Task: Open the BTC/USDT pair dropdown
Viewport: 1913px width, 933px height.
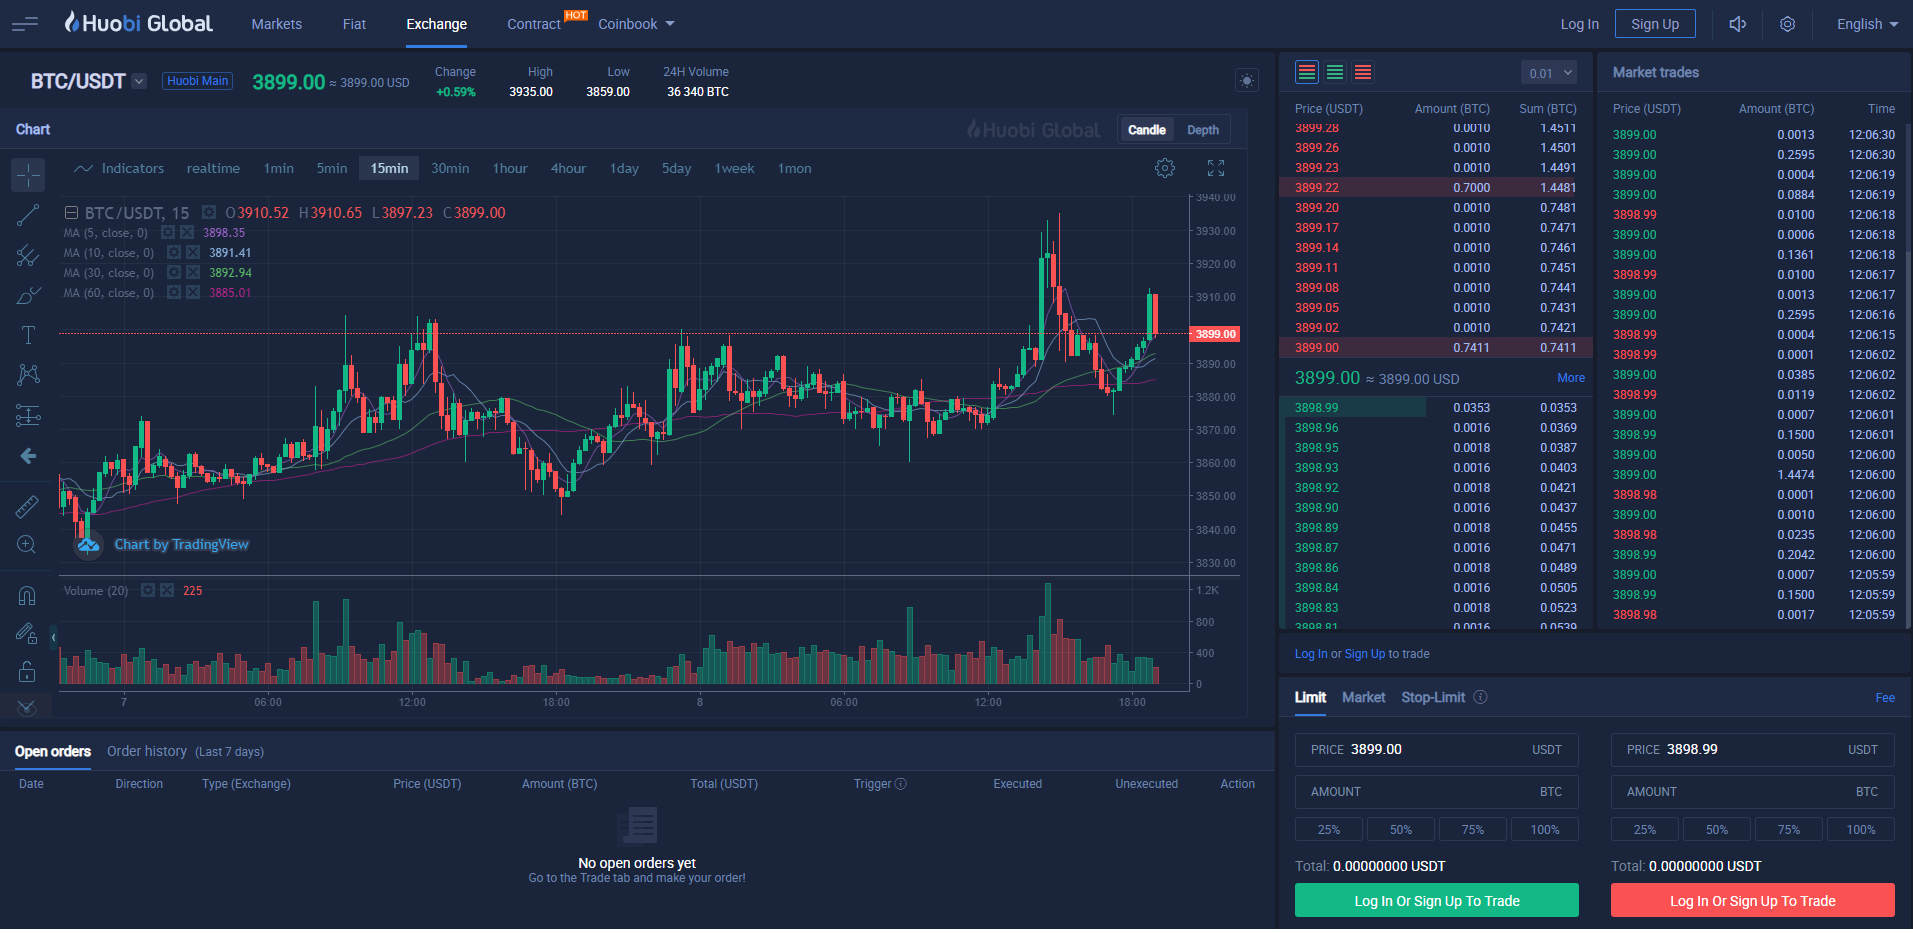Action: 139,81
